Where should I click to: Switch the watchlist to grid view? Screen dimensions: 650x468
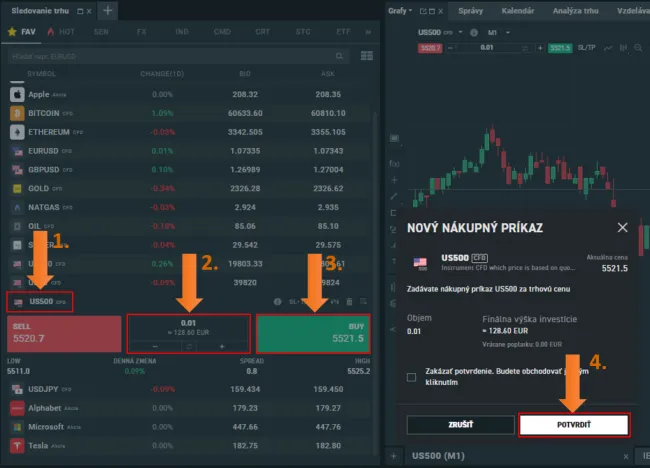366,55
